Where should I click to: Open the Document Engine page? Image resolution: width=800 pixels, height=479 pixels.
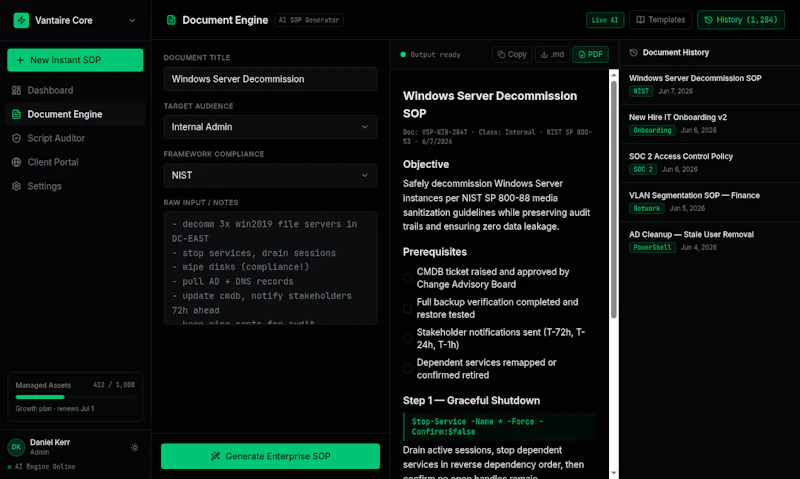pyautogui.click(x=75, y=114)
